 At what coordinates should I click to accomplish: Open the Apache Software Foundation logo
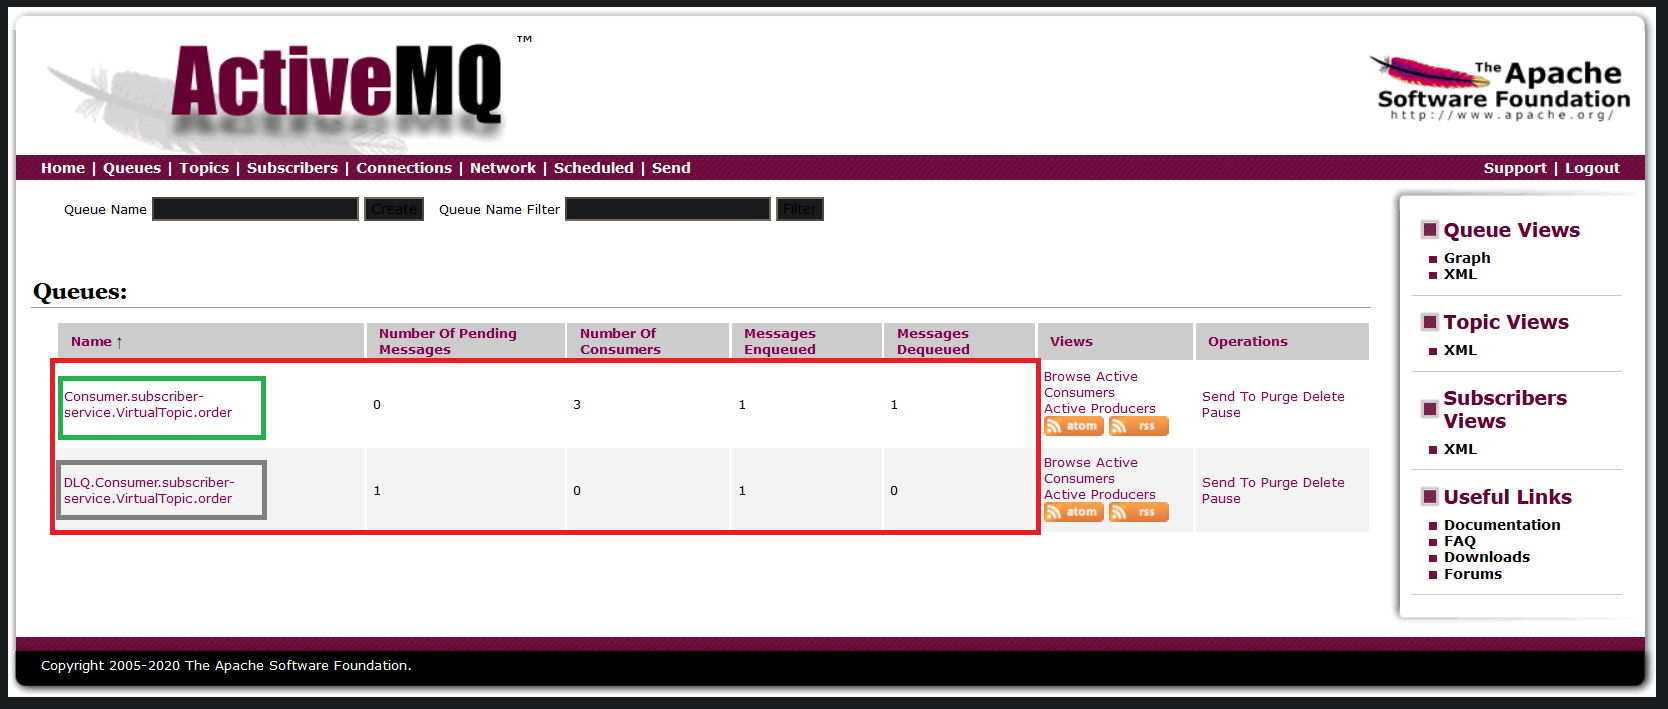(x=1499, y=88)
